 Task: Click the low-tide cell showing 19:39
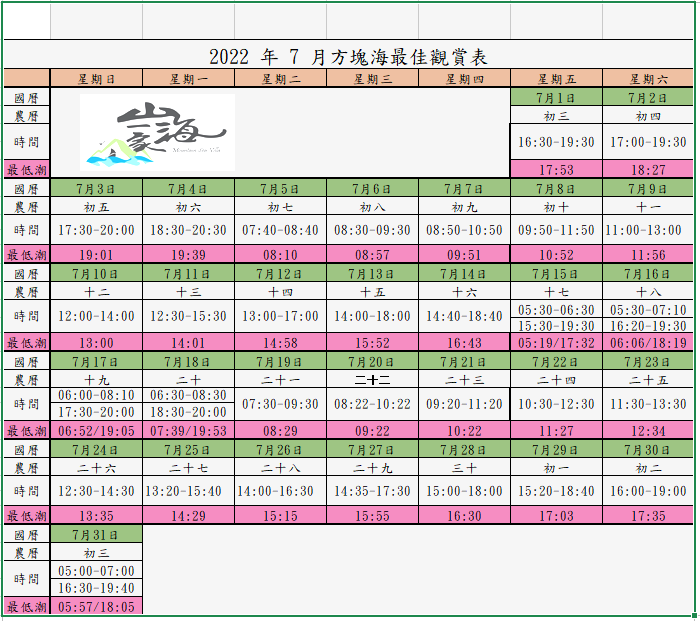pos(189,255)
